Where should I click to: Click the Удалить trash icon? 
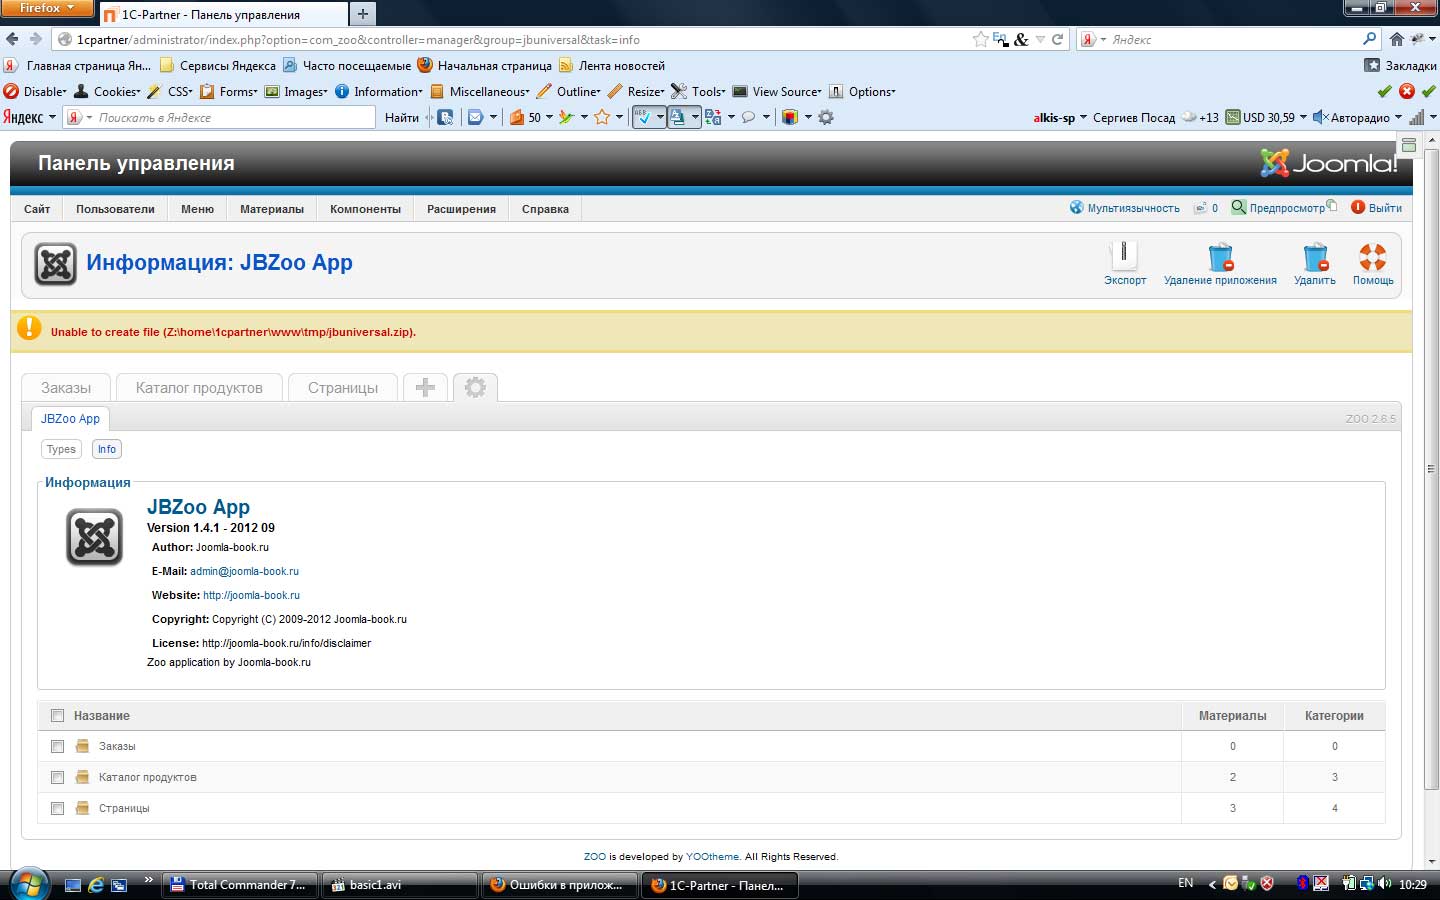(x=1315, y=258)
